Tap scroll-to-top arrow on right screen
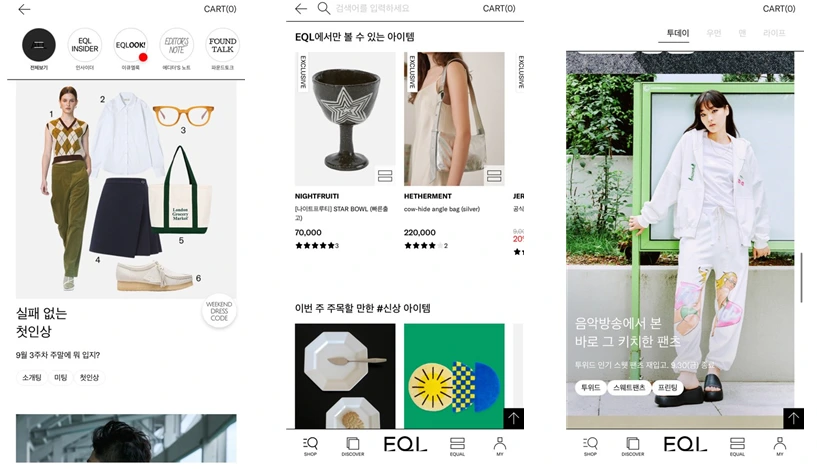817x469 pixels. click(793, 418)
